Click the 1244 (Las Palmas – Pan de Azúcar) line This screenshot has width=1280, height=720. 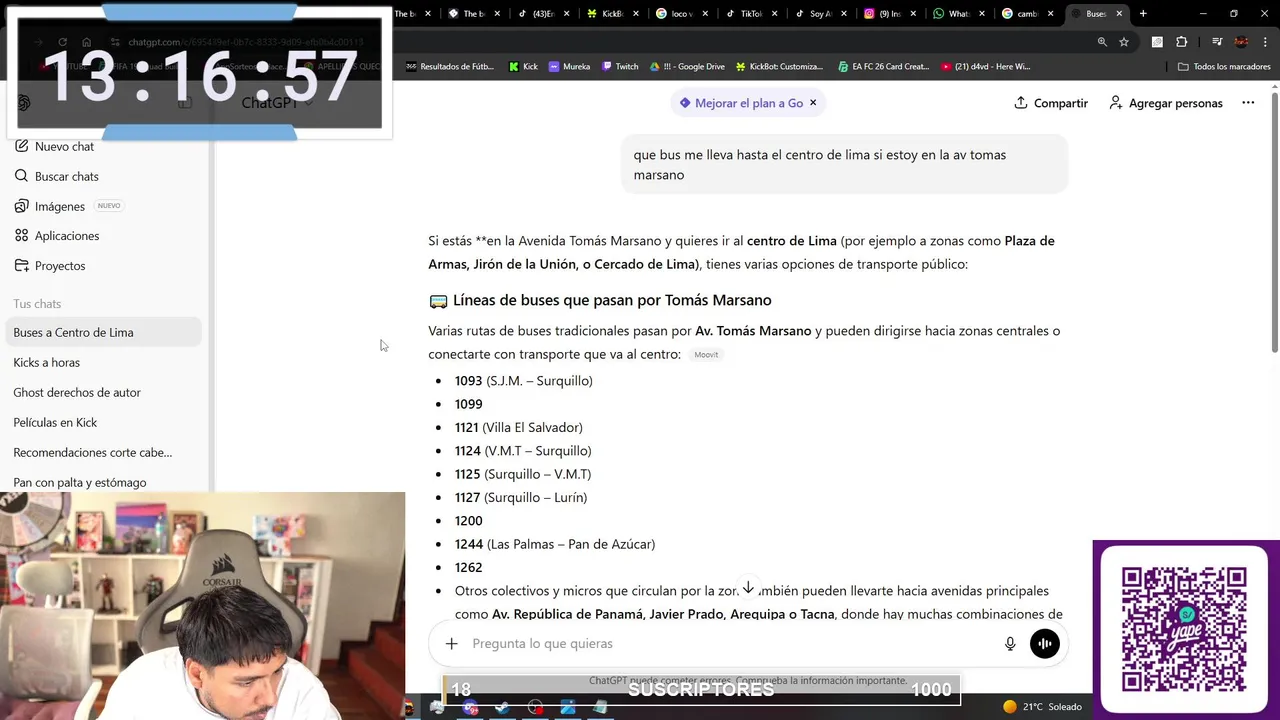[554, 545]
